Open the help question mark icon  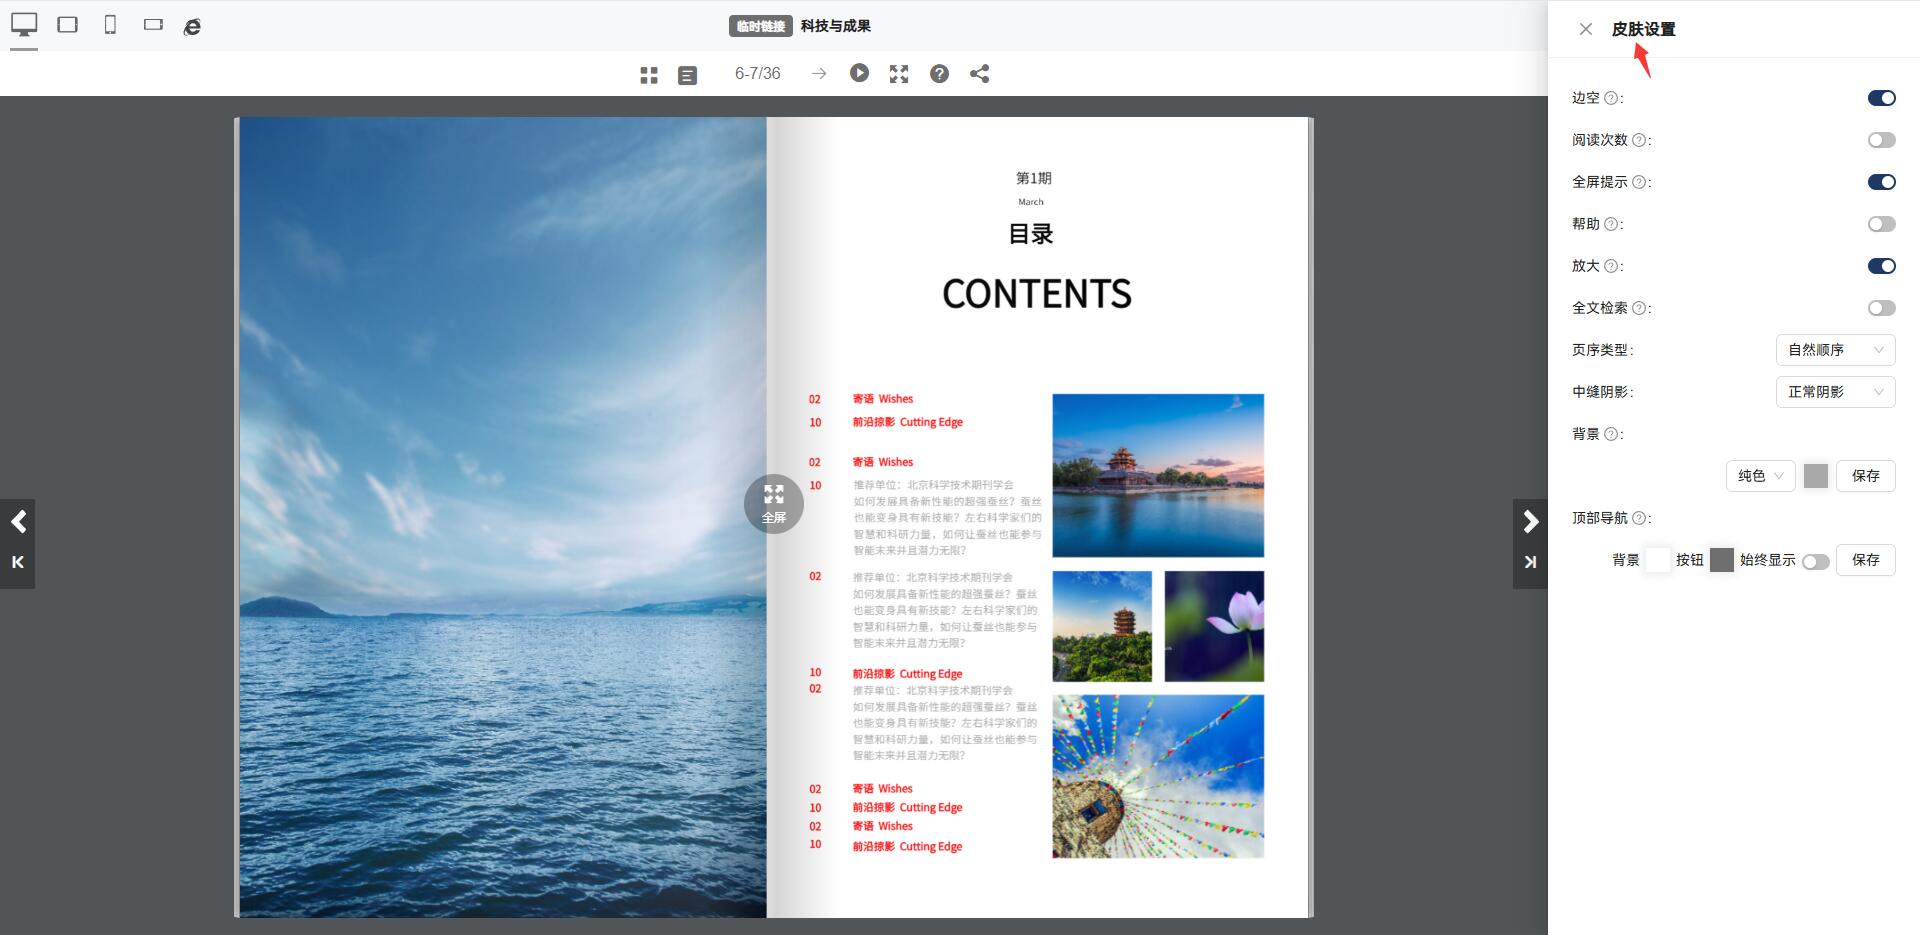(939, 74)
